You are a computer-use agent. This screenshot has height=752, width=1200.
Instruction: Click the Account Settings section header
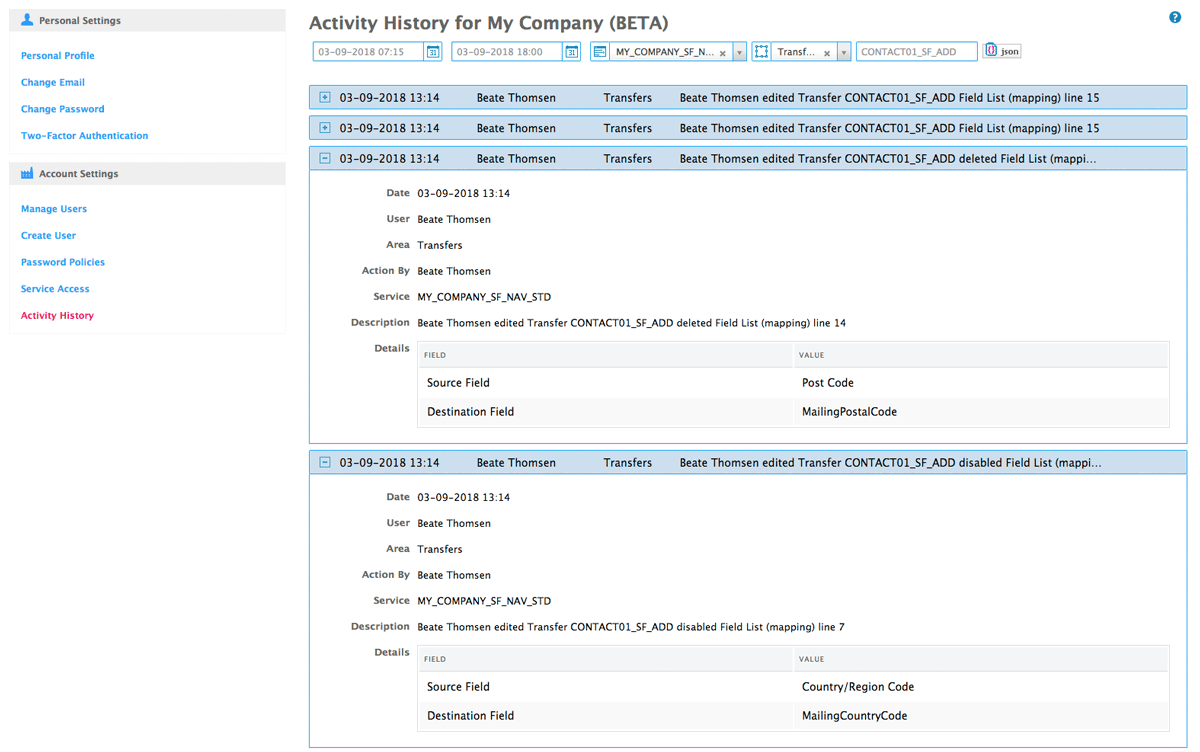[x=147, y=174]
